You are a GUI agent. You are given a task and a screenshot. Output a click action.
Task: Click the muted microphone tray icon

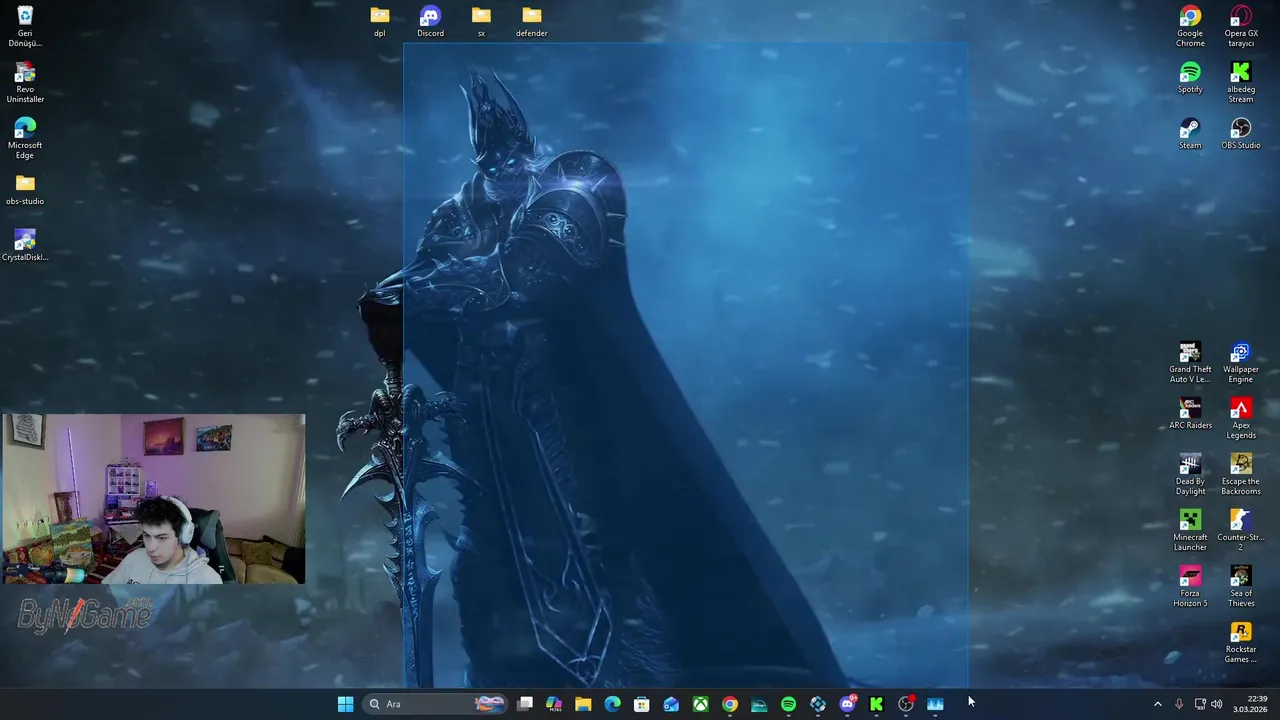(1179, 704)
